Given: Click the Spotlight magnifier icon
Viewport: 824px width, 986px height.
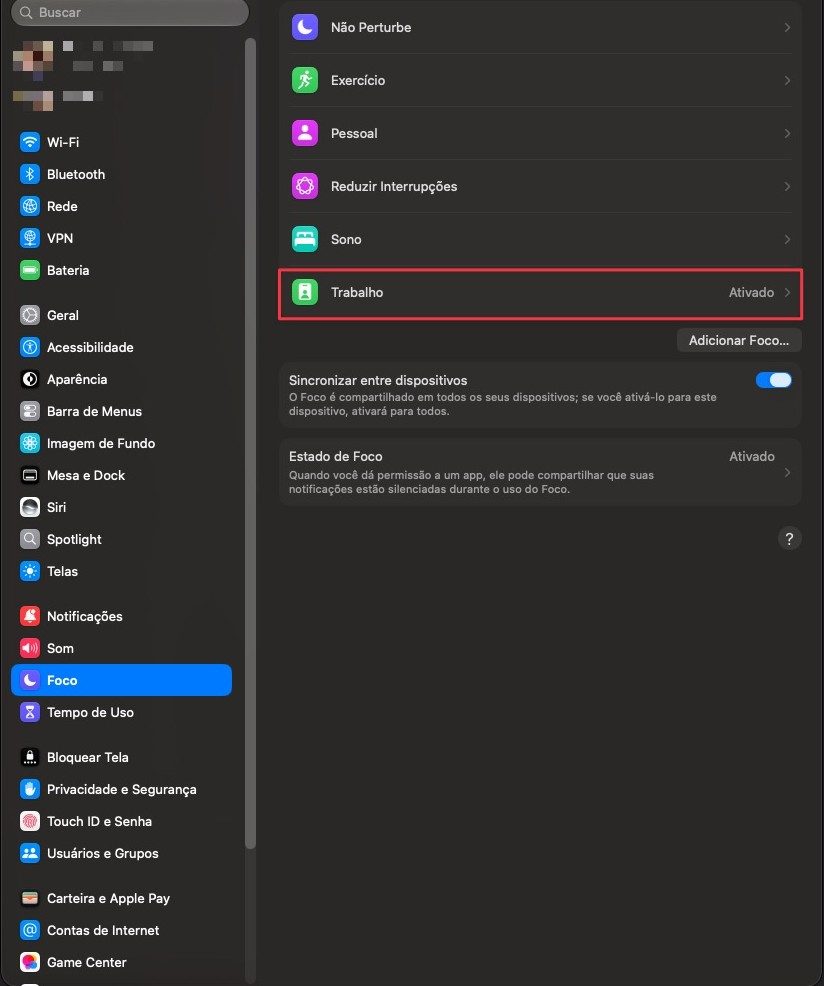Looking at the screenshot, I should pyautogui.click(x=30, y=539).
